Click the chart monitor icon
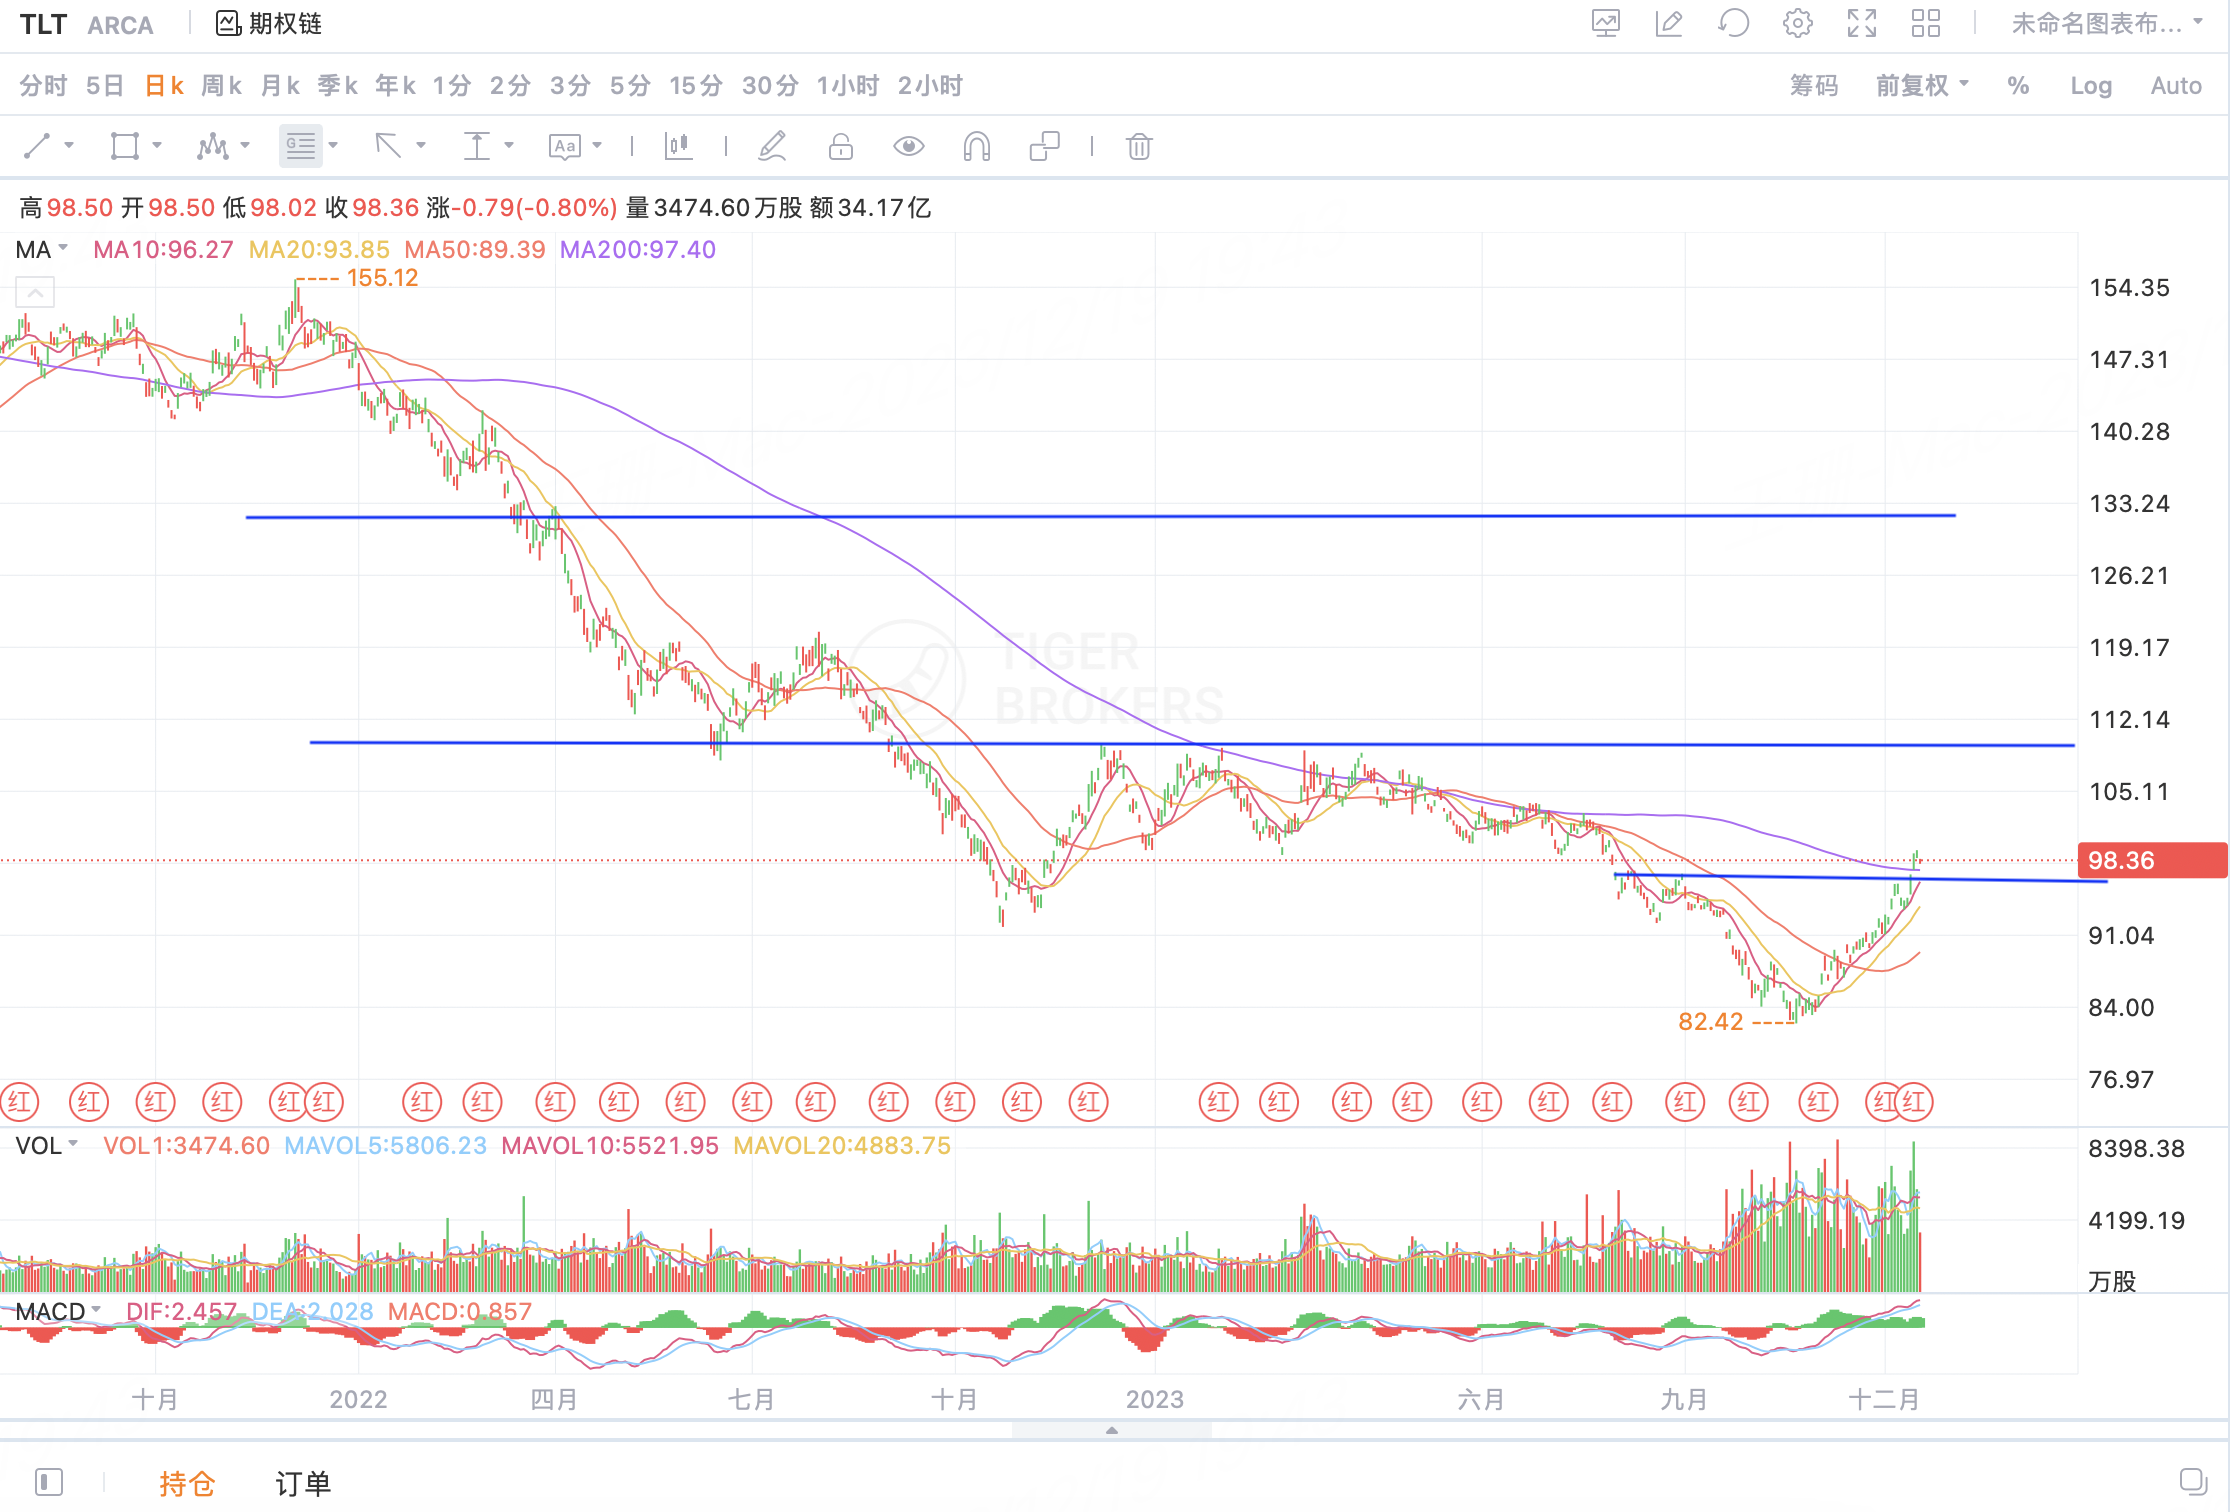The image size is (2230, 1512). click(1606, 23)
